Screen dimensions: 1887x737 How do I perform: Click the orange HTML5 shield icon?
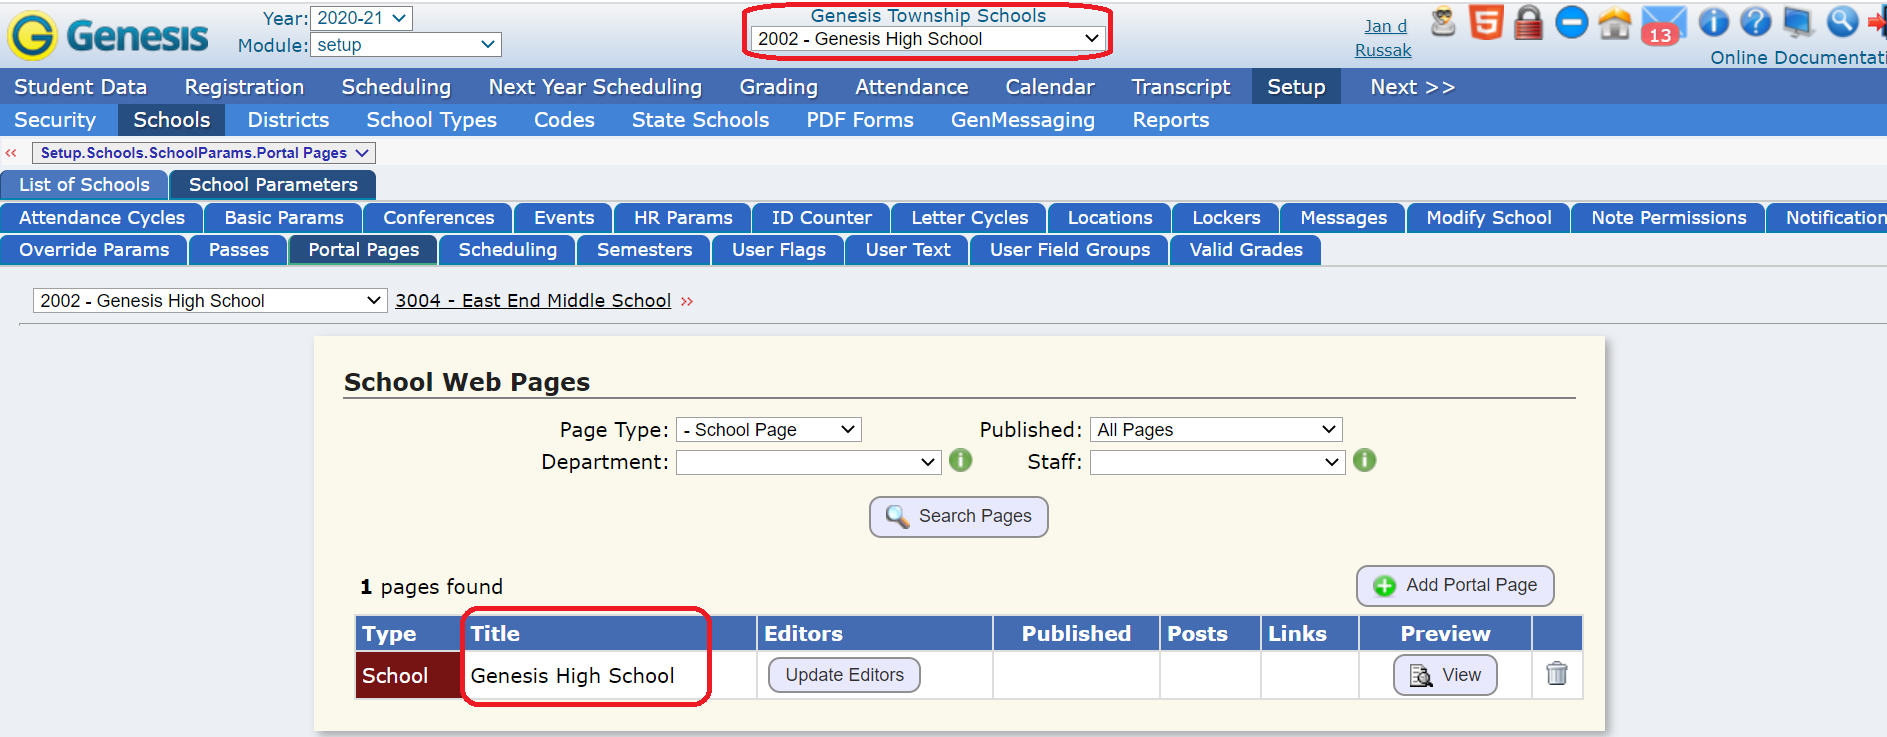coord(1486,22)
